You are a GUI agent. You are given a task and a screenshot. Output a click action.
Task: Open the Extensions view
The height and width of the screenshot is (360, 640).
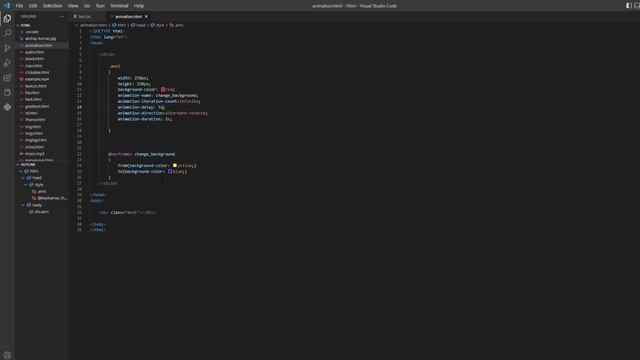tap(7, 78)
